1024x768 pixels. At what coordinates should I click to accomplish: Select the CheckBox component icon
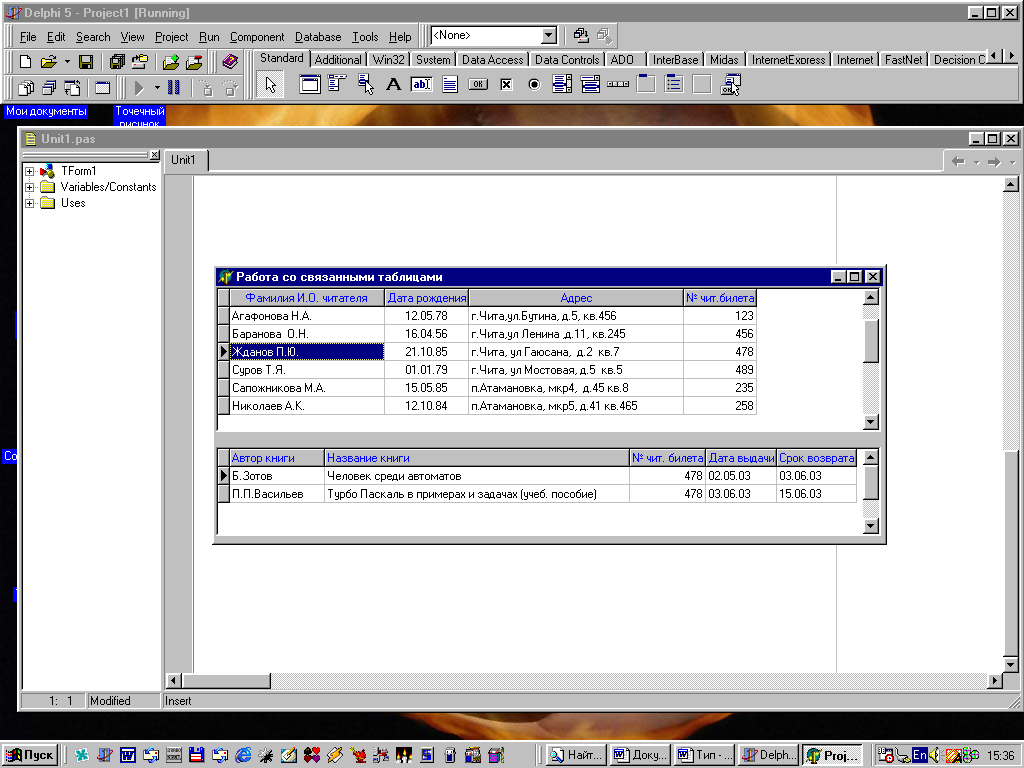click(506, 84)
